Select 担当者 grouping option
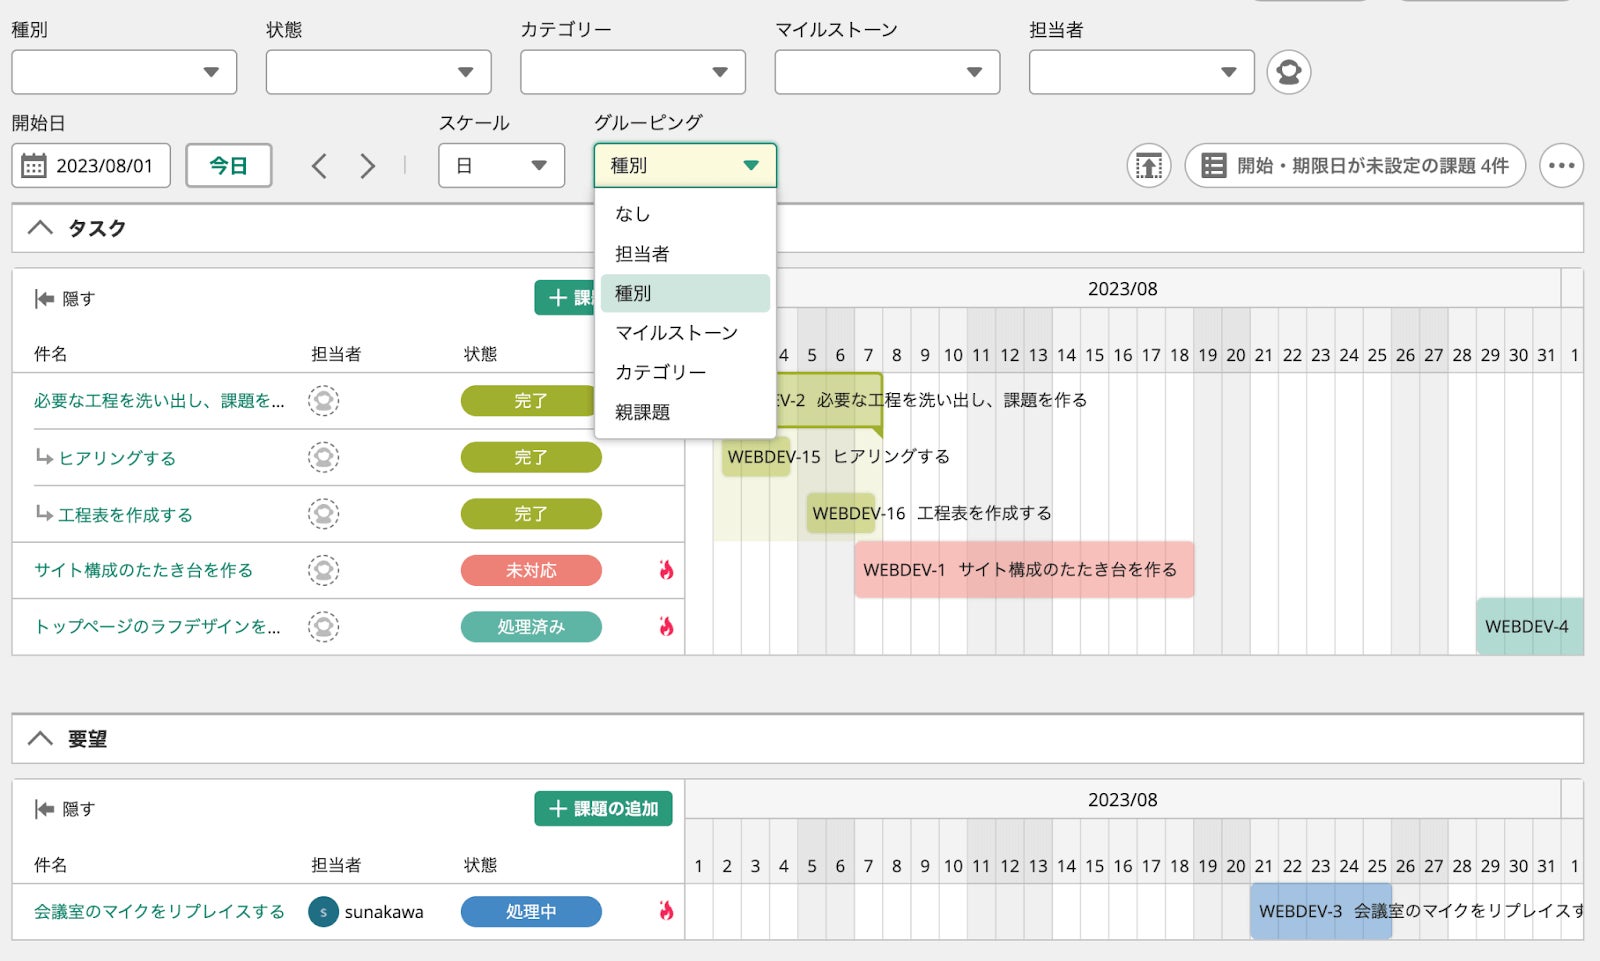 pyautogui.click(x=685, y=254)
